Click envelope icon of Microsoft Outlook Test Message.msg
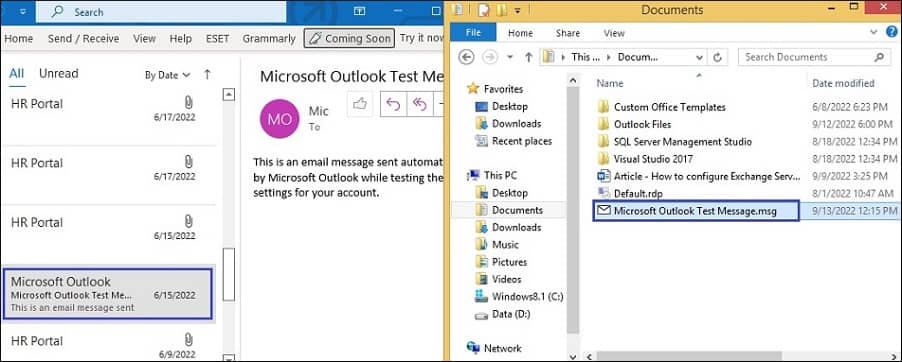Screen dimensions: 902x362 point(603,211)
